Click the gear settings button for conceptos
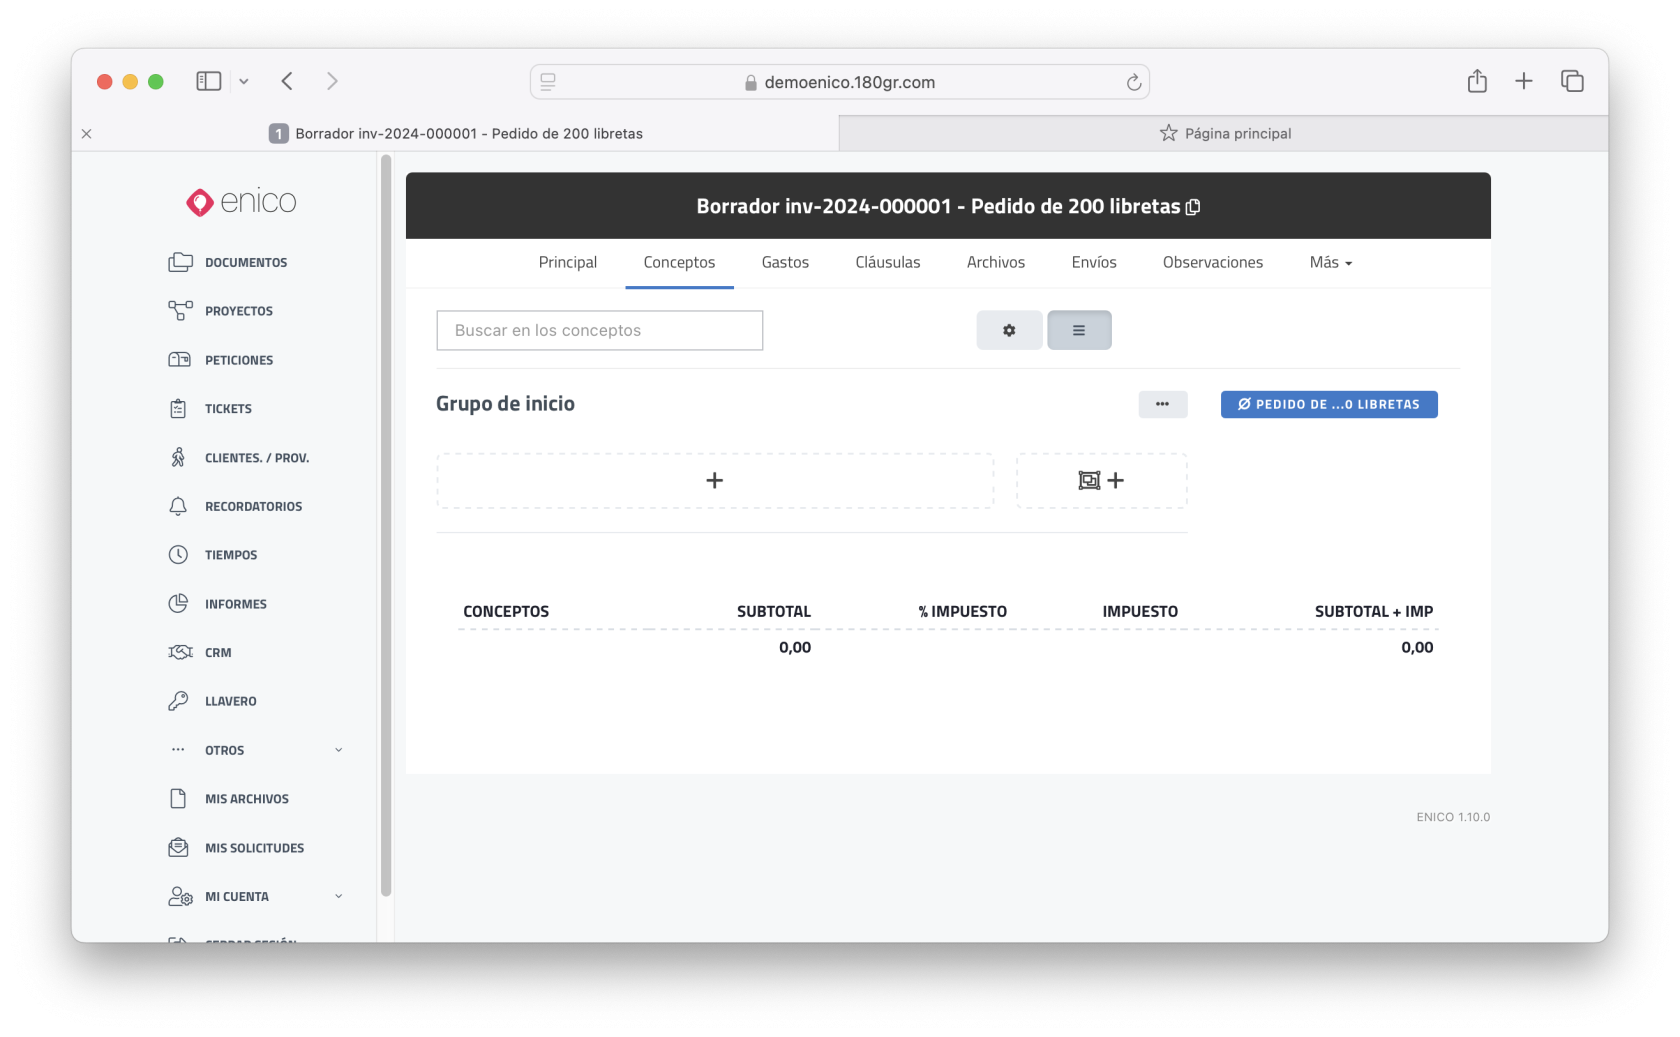1680x1037 pixels. tap(1009, 330)
